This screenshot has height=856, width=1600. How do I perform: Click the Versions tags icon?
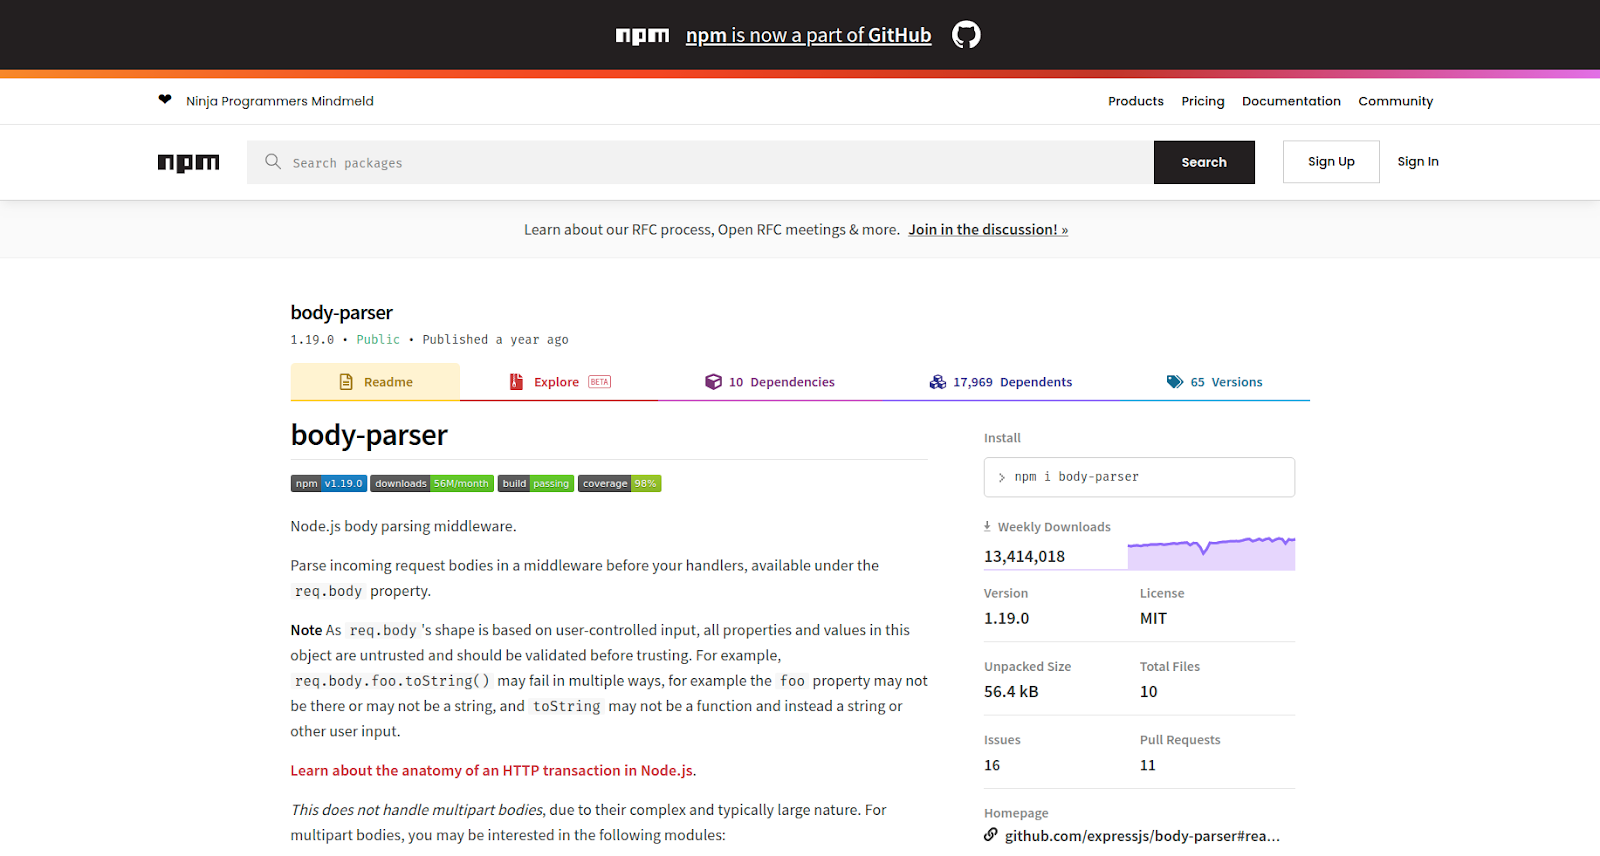(1175, 382)
